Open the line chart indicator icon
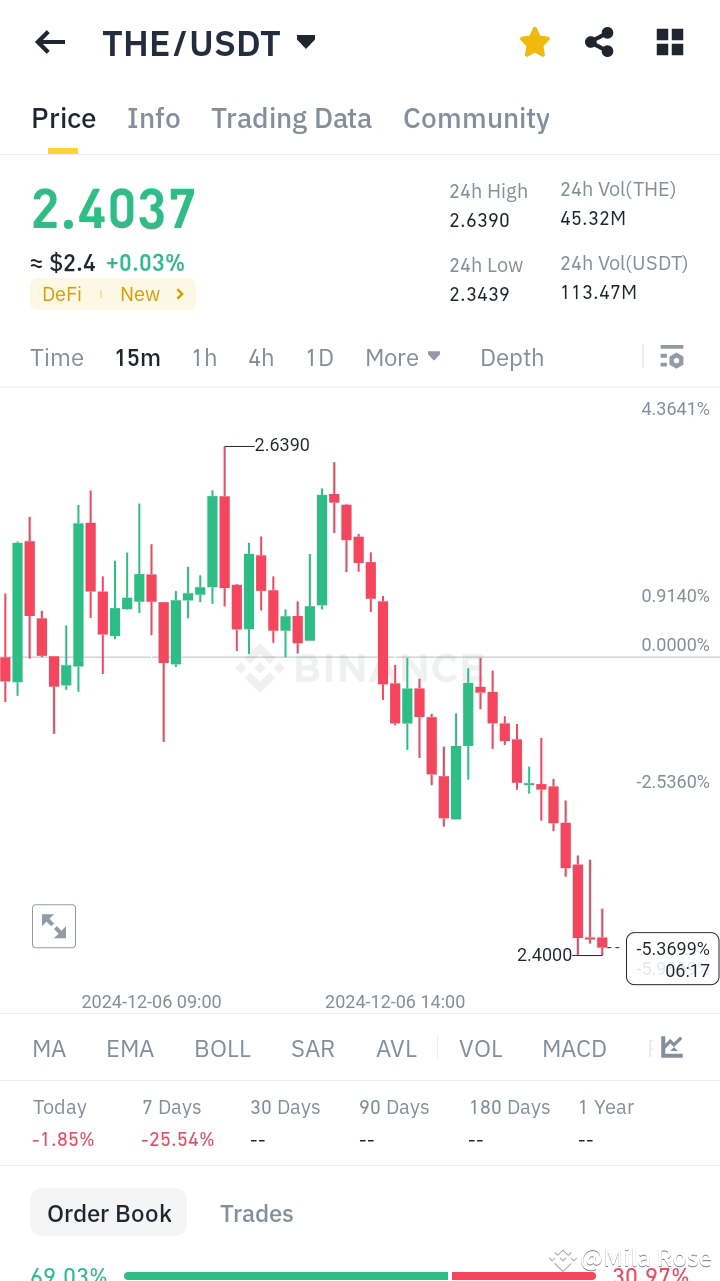Image resolution: width=720 pixels, height=1281 pixels. coord(670,1048)
